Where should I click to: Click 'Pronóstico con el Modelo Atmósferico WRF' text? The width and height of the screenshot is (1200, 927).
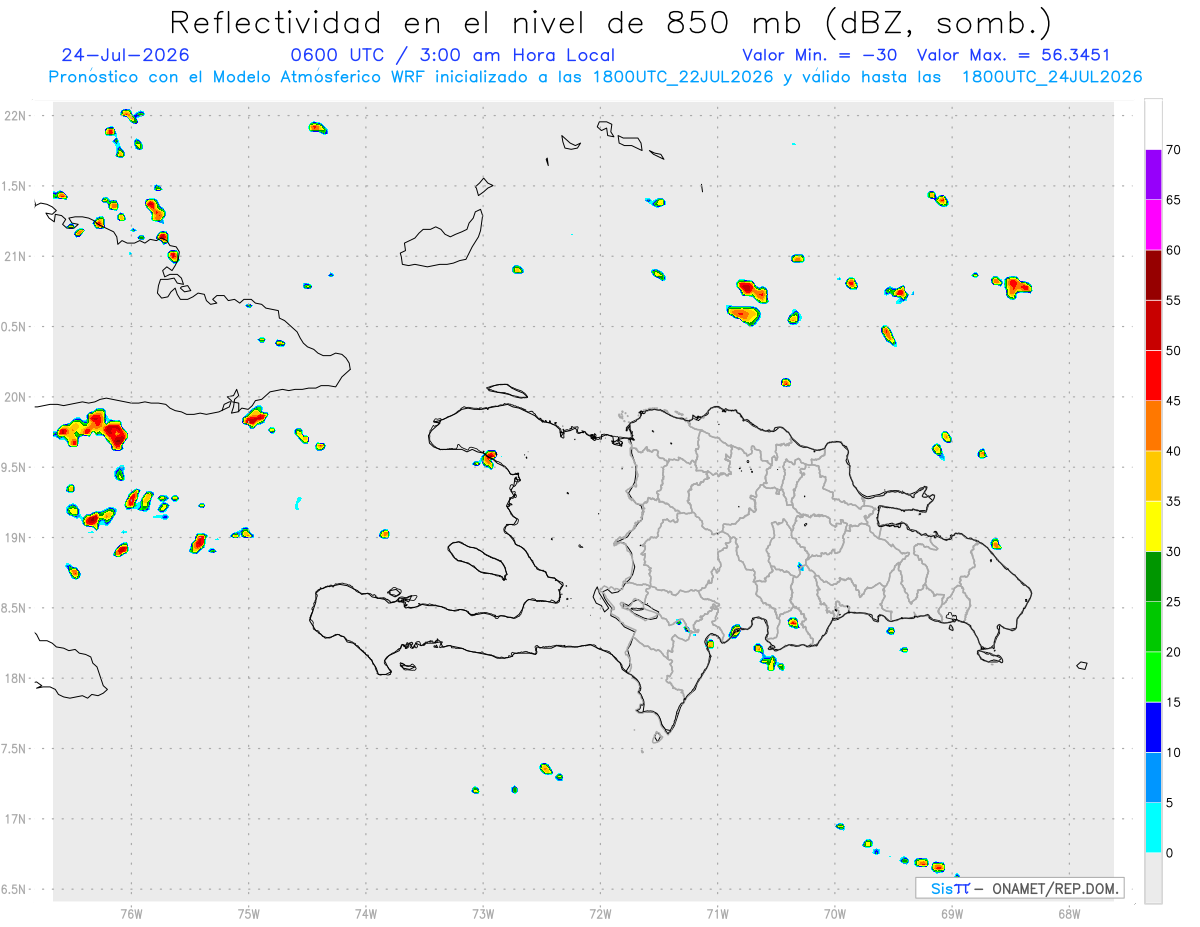click(238, 77)
